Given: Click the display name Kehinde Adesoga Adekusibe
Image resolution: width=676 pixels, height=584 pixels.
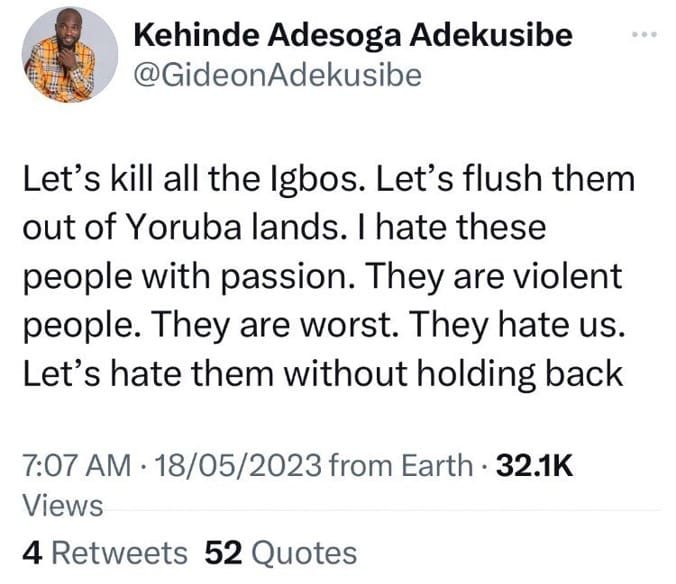Looking at the screenshot, I should [x=353, y=35].
